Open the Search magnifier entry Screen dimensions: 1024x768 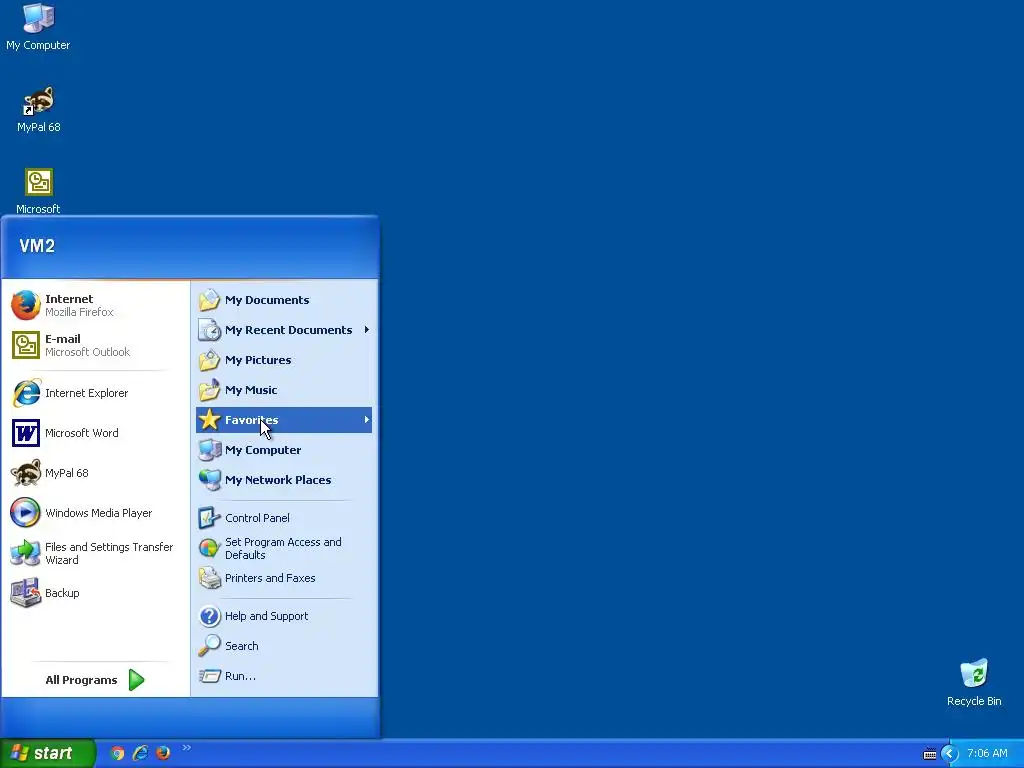(x=284, y=646)
